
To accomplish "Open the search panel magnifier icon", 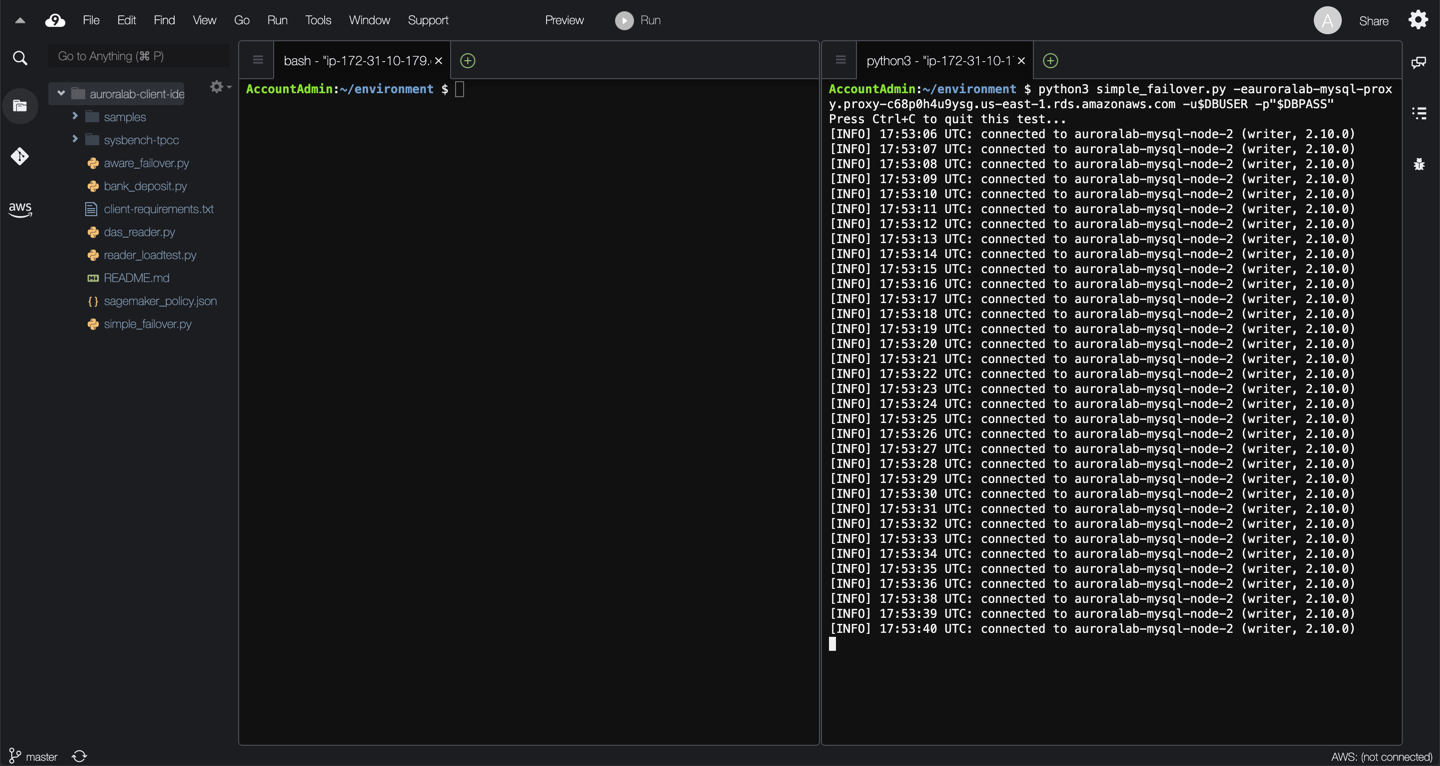I will coord(20,58).
